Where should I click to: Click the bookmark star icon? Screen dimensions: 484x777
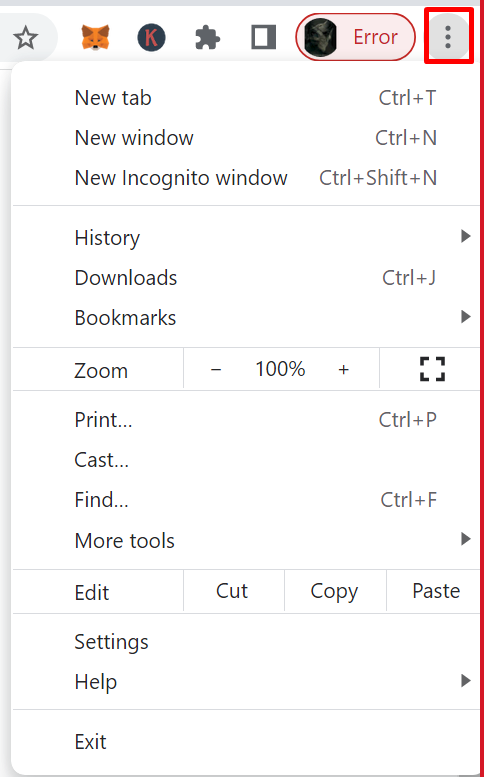point(25,38)
